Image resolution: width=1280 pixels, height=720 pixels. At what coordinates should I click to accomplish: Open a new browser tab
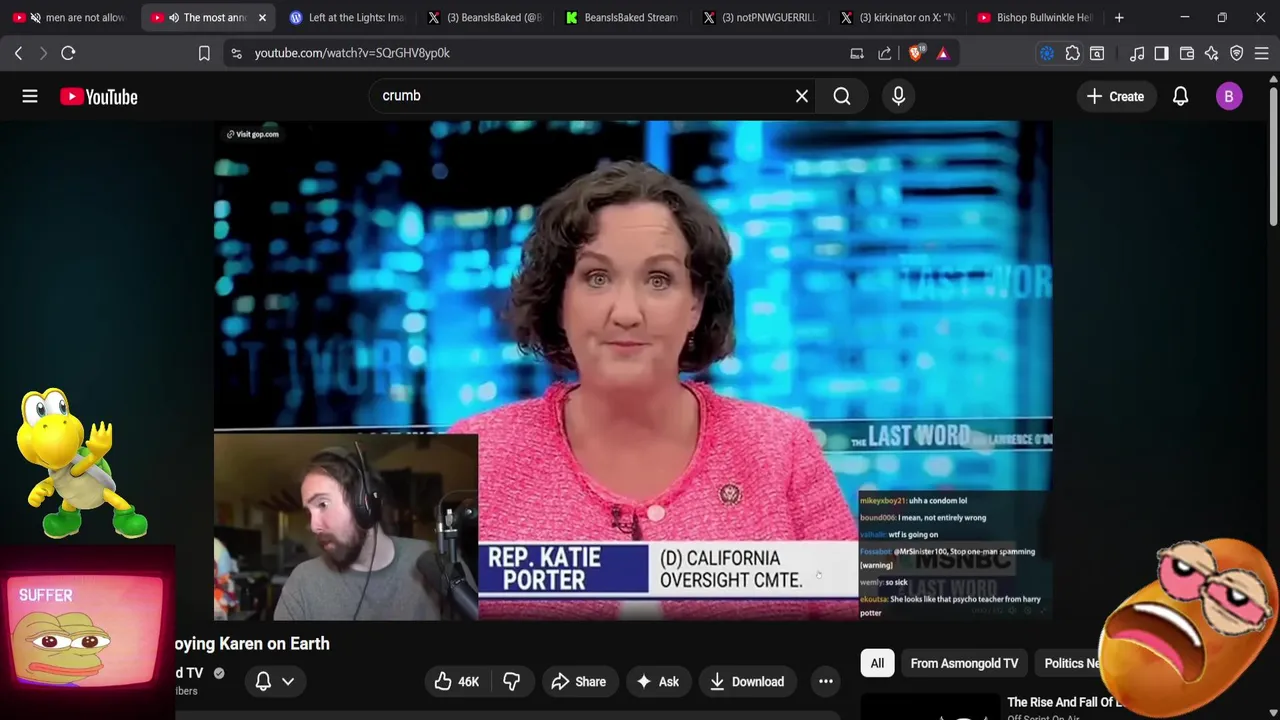[1119, 18]
